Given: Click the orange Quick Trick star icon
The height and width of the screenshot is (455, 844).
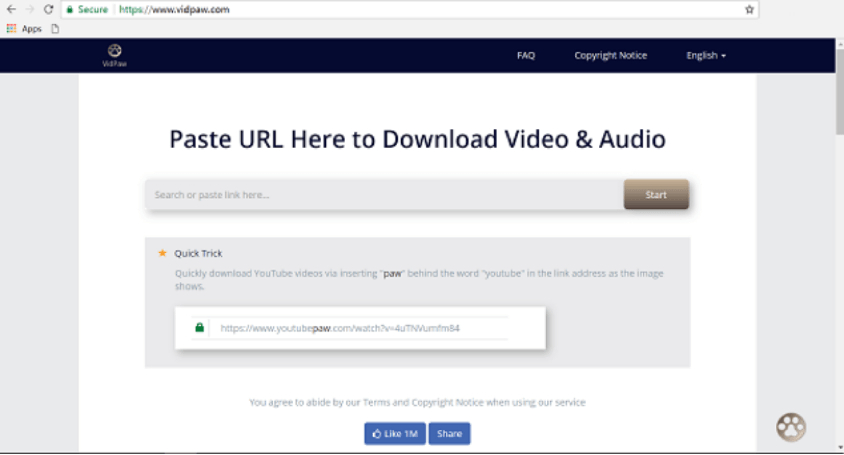Looking at the screenshot, I should pos(162,253).
